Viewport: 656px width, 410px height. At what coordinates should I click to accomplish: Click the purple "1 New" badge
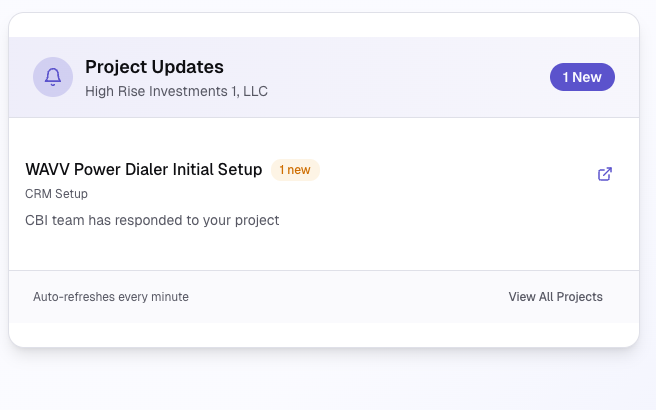(x=582, y=77)
